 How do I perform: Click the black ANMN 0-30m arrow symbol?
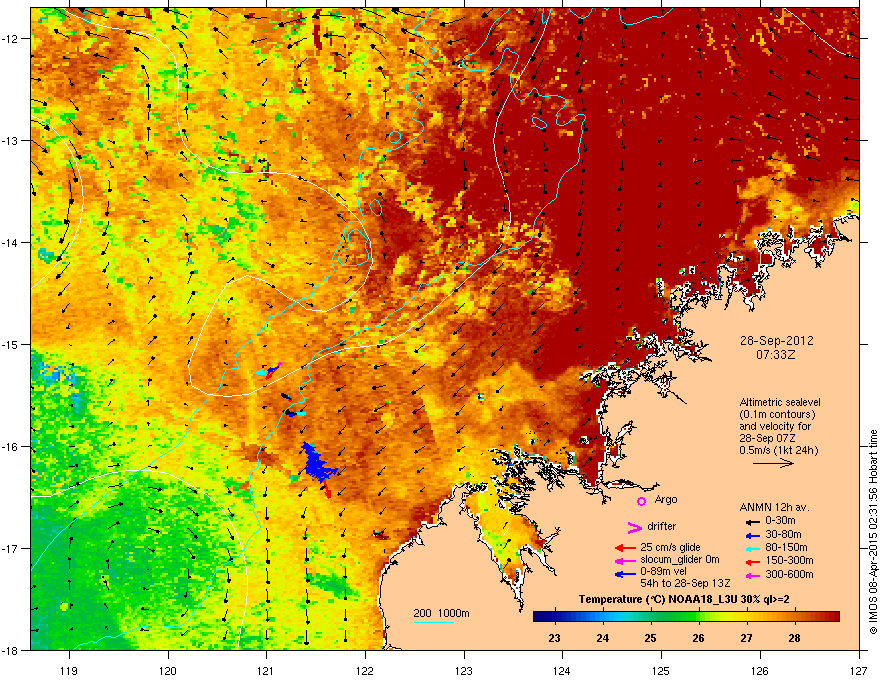[752, 521]
